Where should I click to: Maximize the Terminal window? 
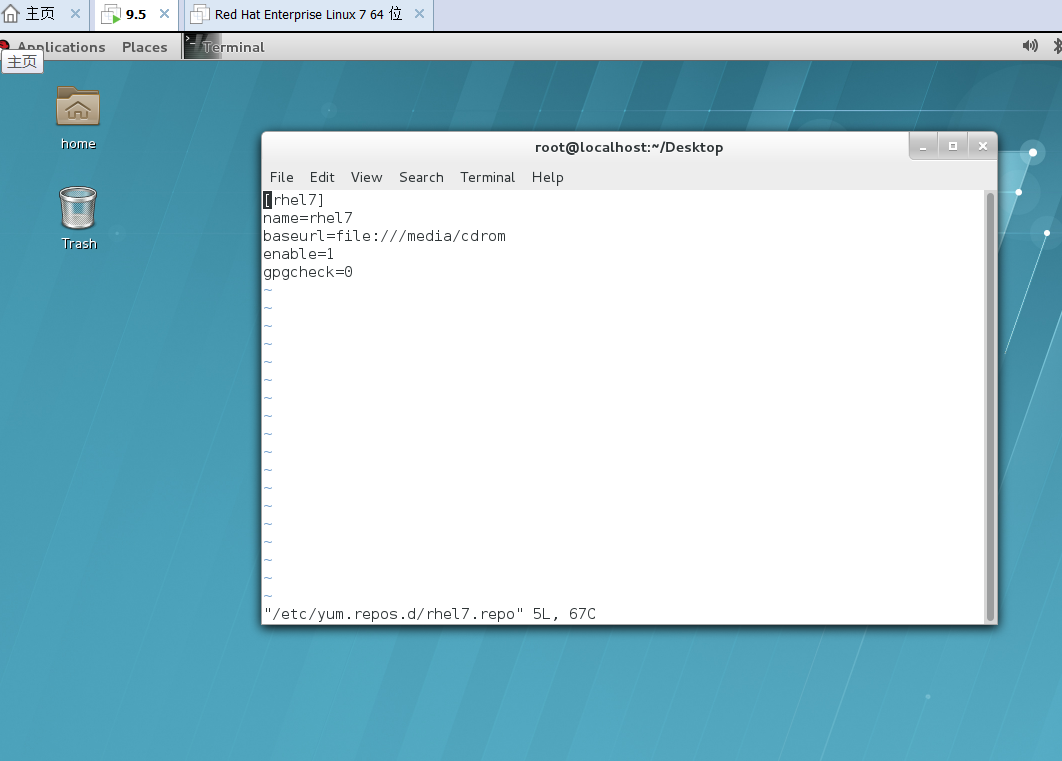point(953,146)
